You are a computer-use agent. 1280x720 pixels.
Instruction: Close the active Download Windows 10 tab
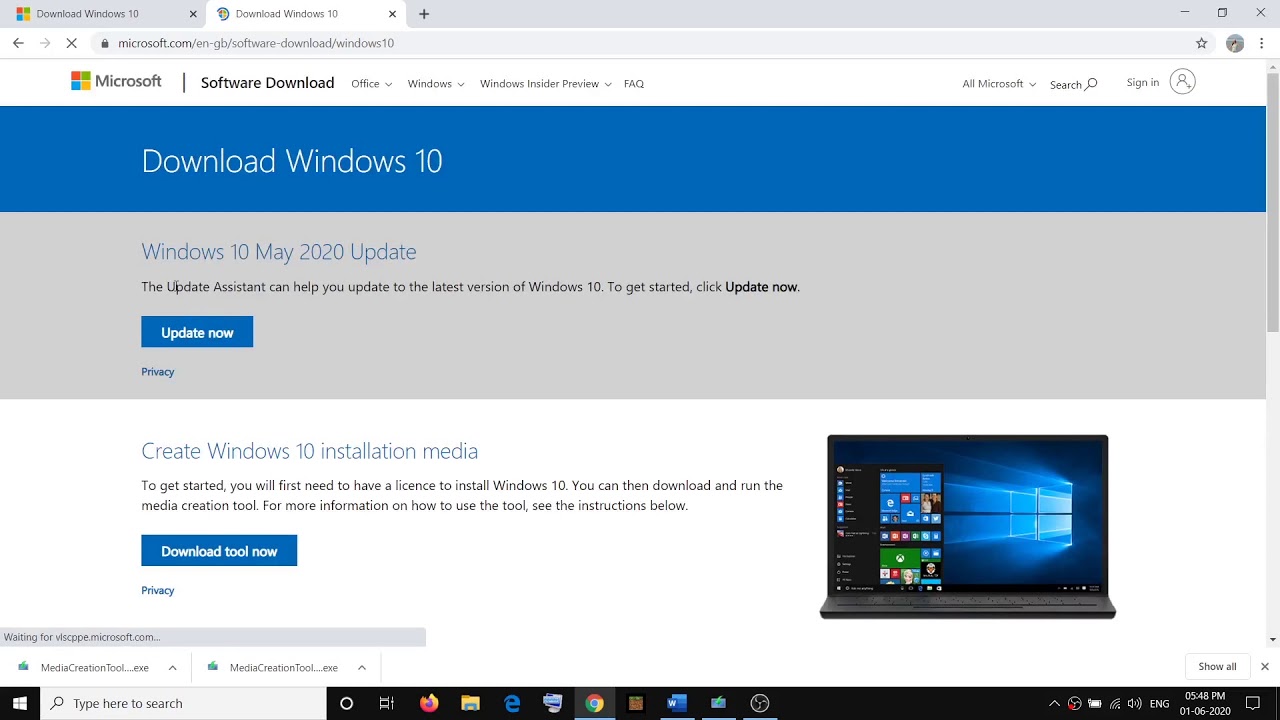coord(392,14)
